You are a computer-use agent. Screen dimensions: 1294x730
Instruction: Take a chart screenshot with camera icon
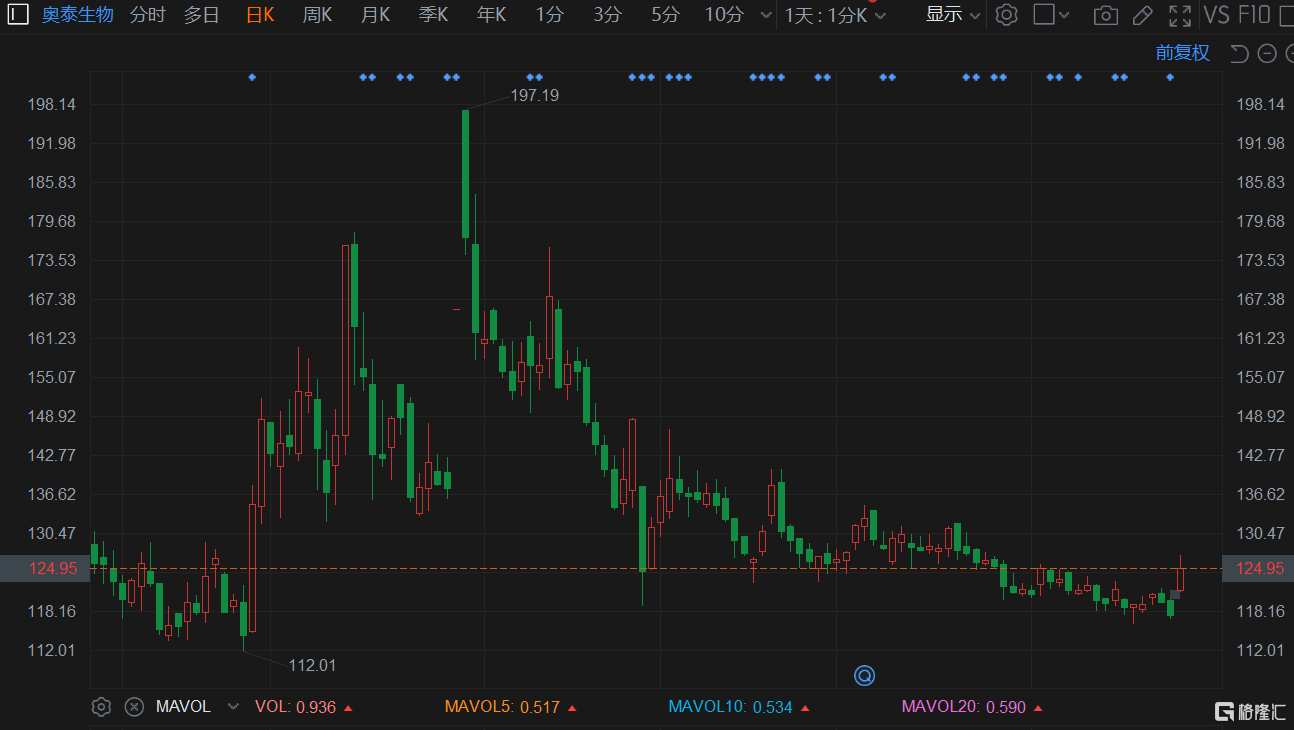pyautogui.click(x=1105, y=15)
